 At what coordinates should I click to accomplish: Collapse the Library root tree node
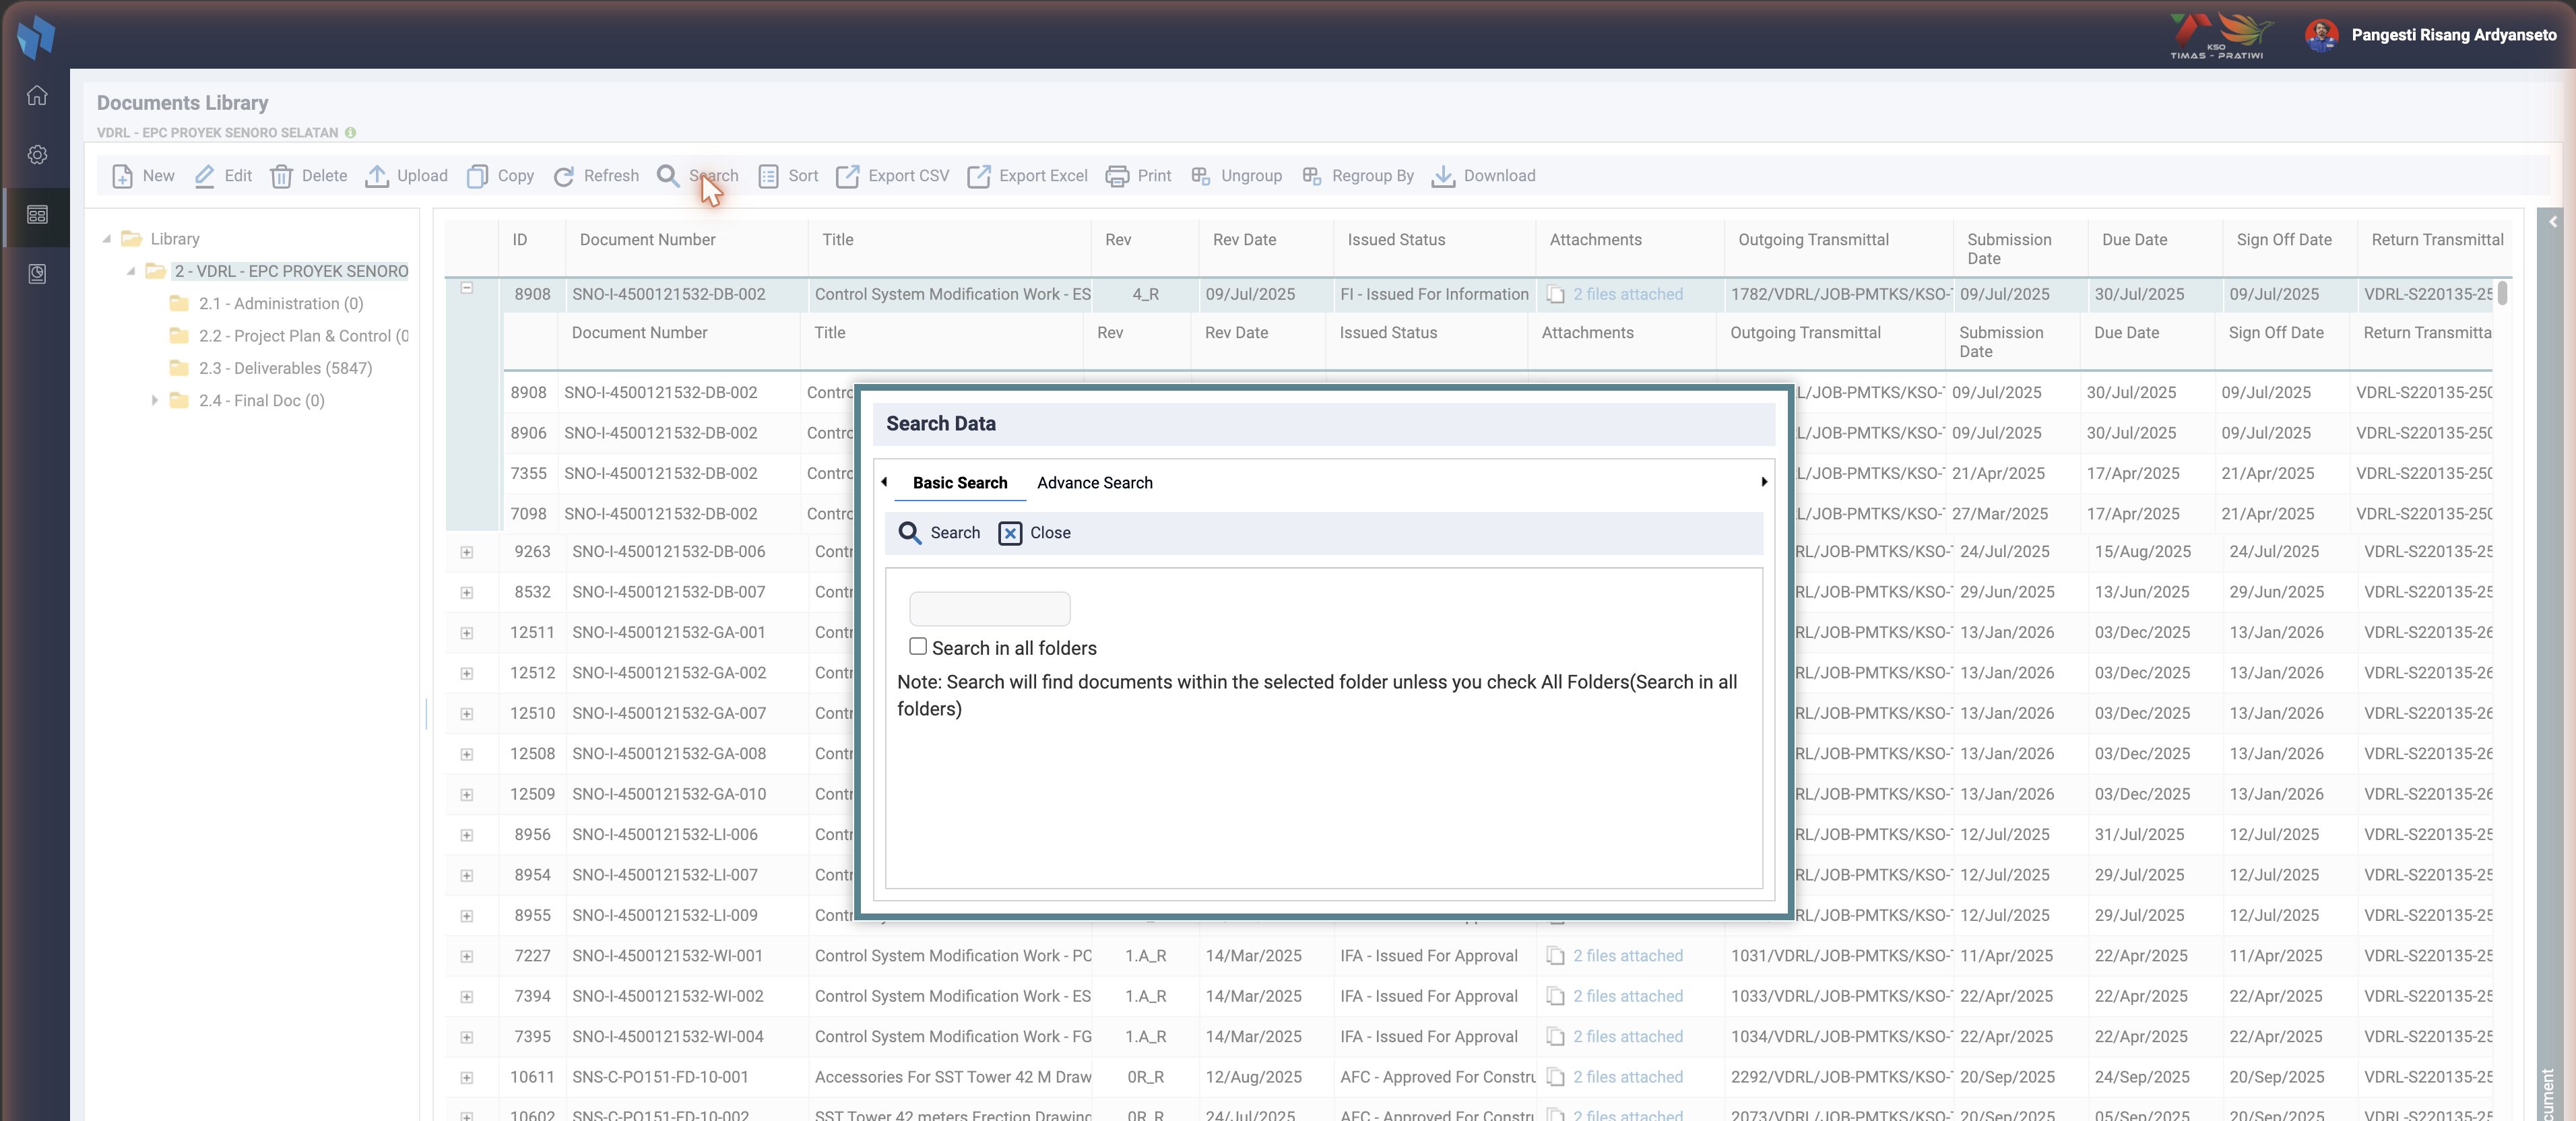pyautogui.click(x=106, y=239)
